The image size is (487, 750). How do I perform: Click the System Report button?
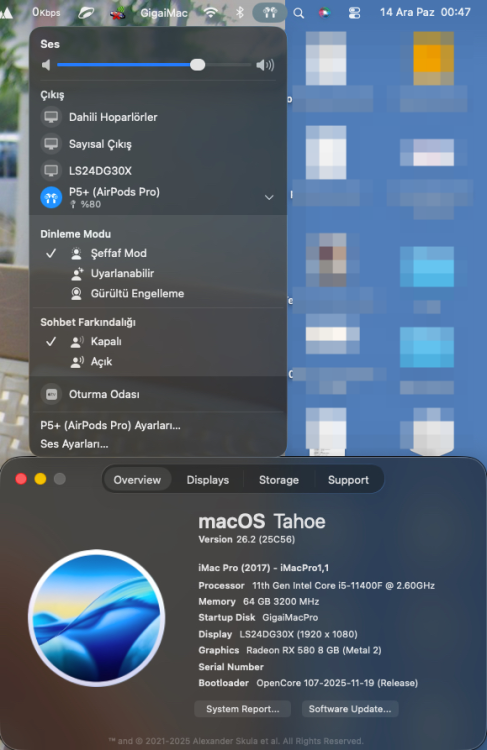(243, 709)
